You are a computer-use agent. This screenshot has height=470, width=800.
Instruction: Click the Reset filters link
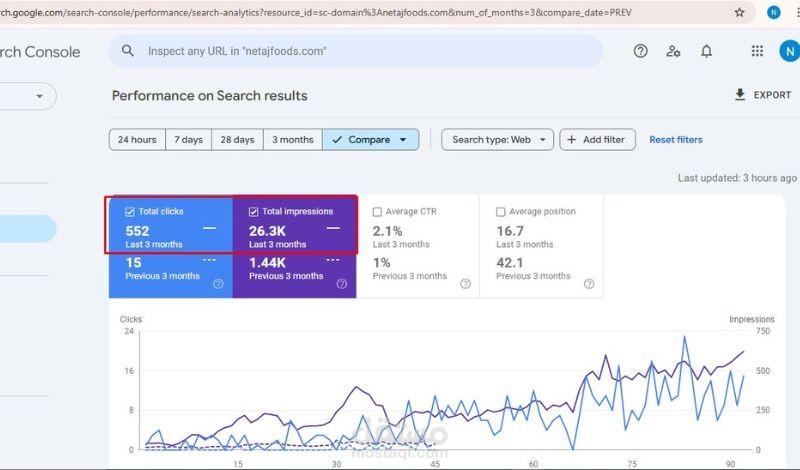tap(676, 139)
